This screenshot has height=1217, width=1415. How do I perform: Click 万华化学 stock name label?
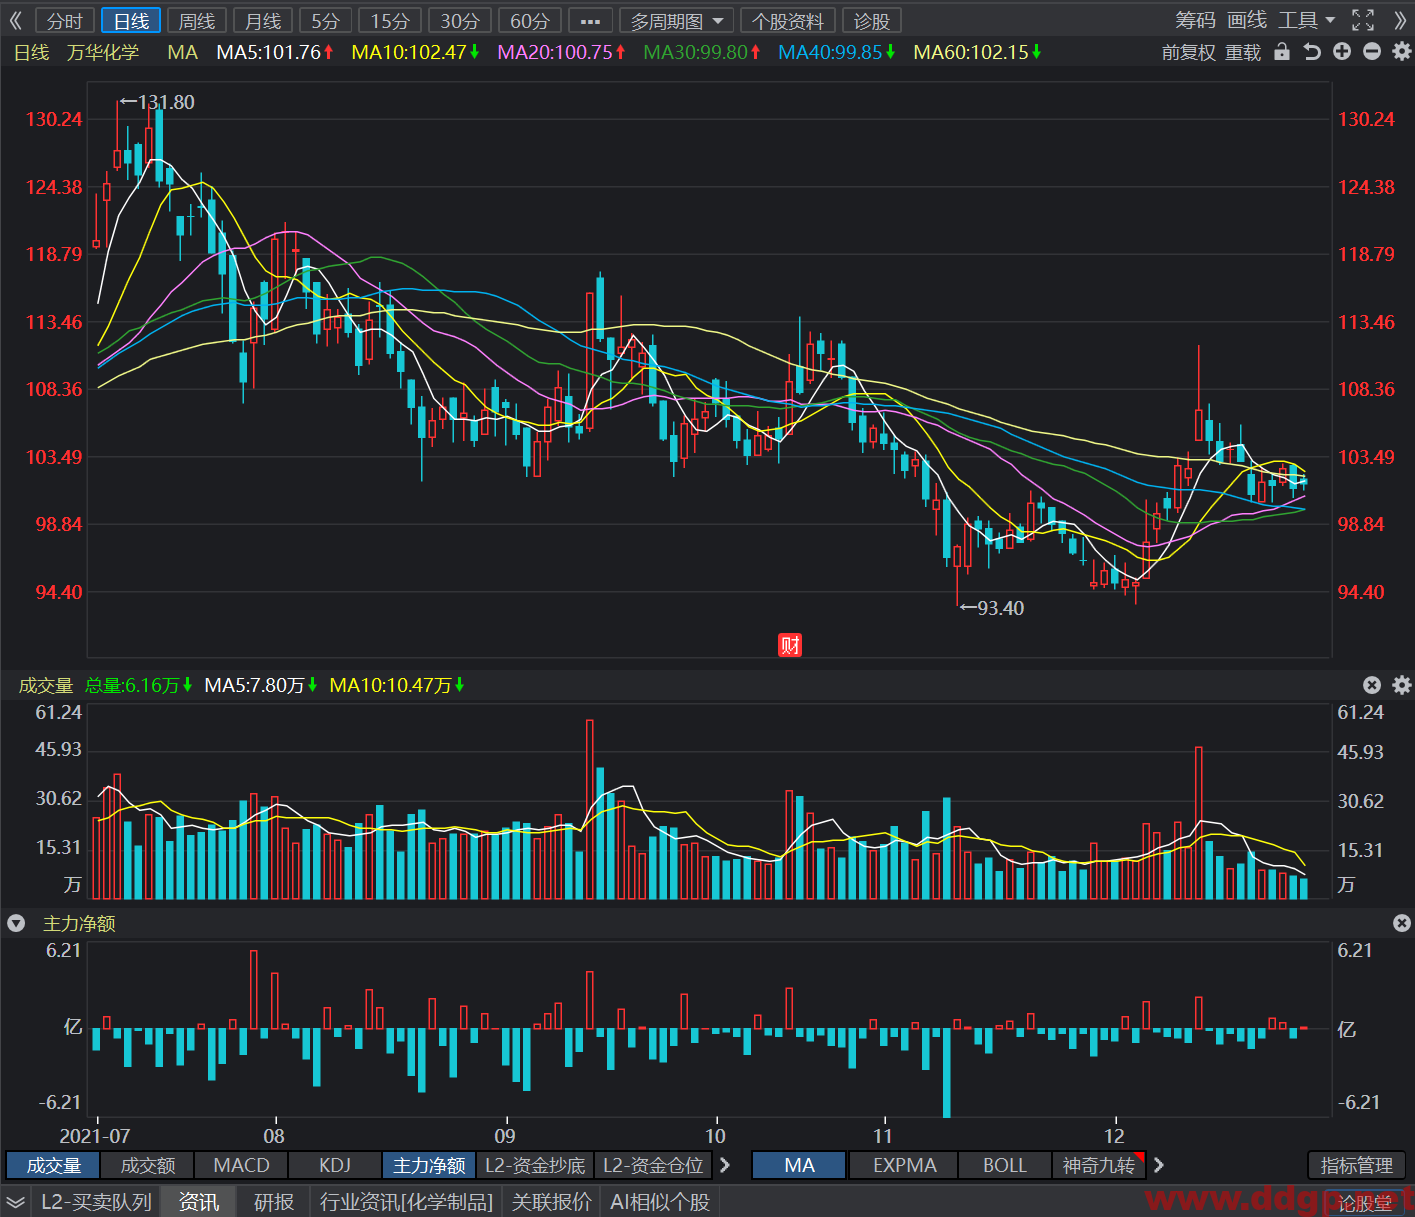coord(103,52)
